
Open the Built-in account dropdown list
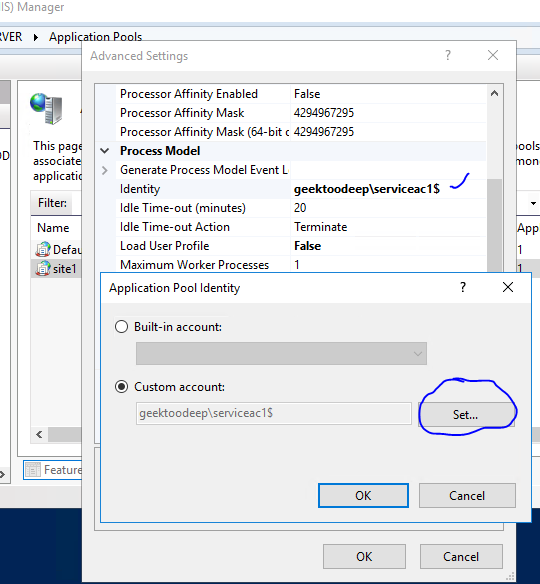click(x=281, y=353)
